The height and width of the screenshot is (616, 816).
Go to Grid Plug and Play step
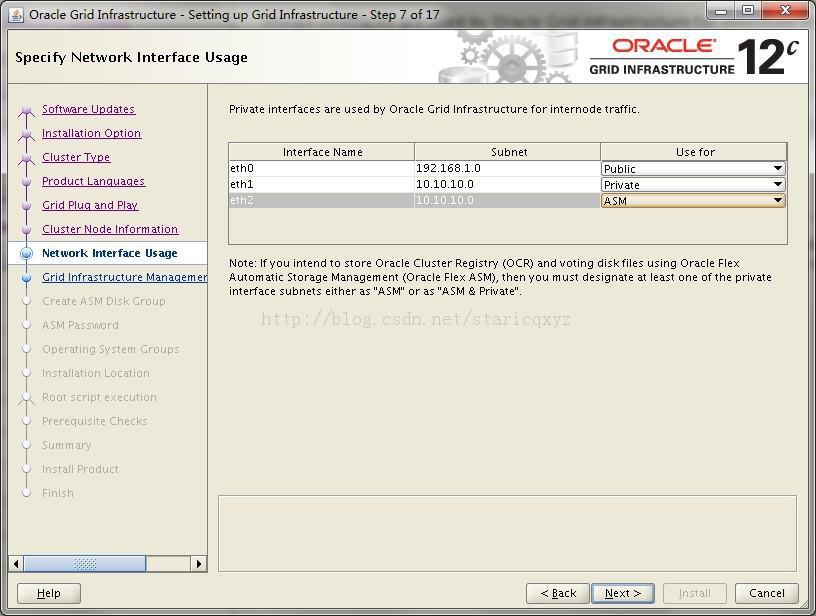[x=90, y=205]
